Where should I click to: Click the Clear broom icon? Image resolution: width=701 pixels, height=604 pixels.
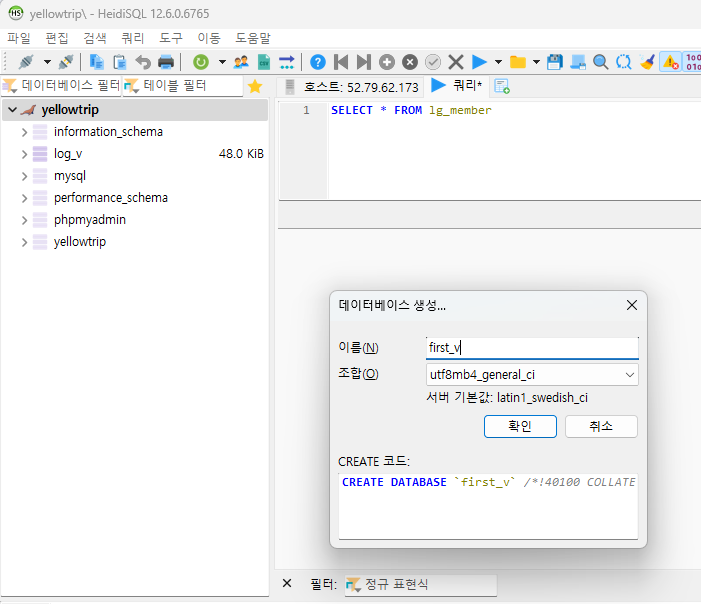(647, 62)
